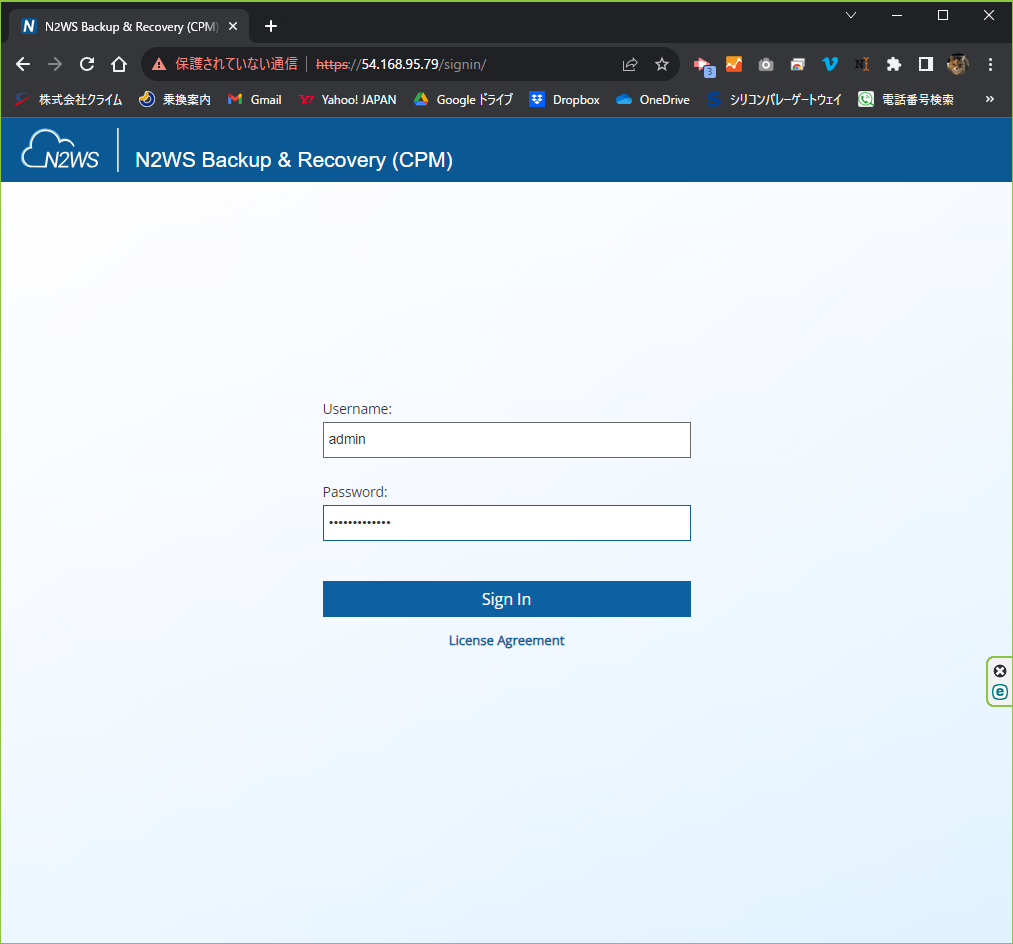Close the floating side widget with X
This screenshot has width=1013, height=944.
999,671
